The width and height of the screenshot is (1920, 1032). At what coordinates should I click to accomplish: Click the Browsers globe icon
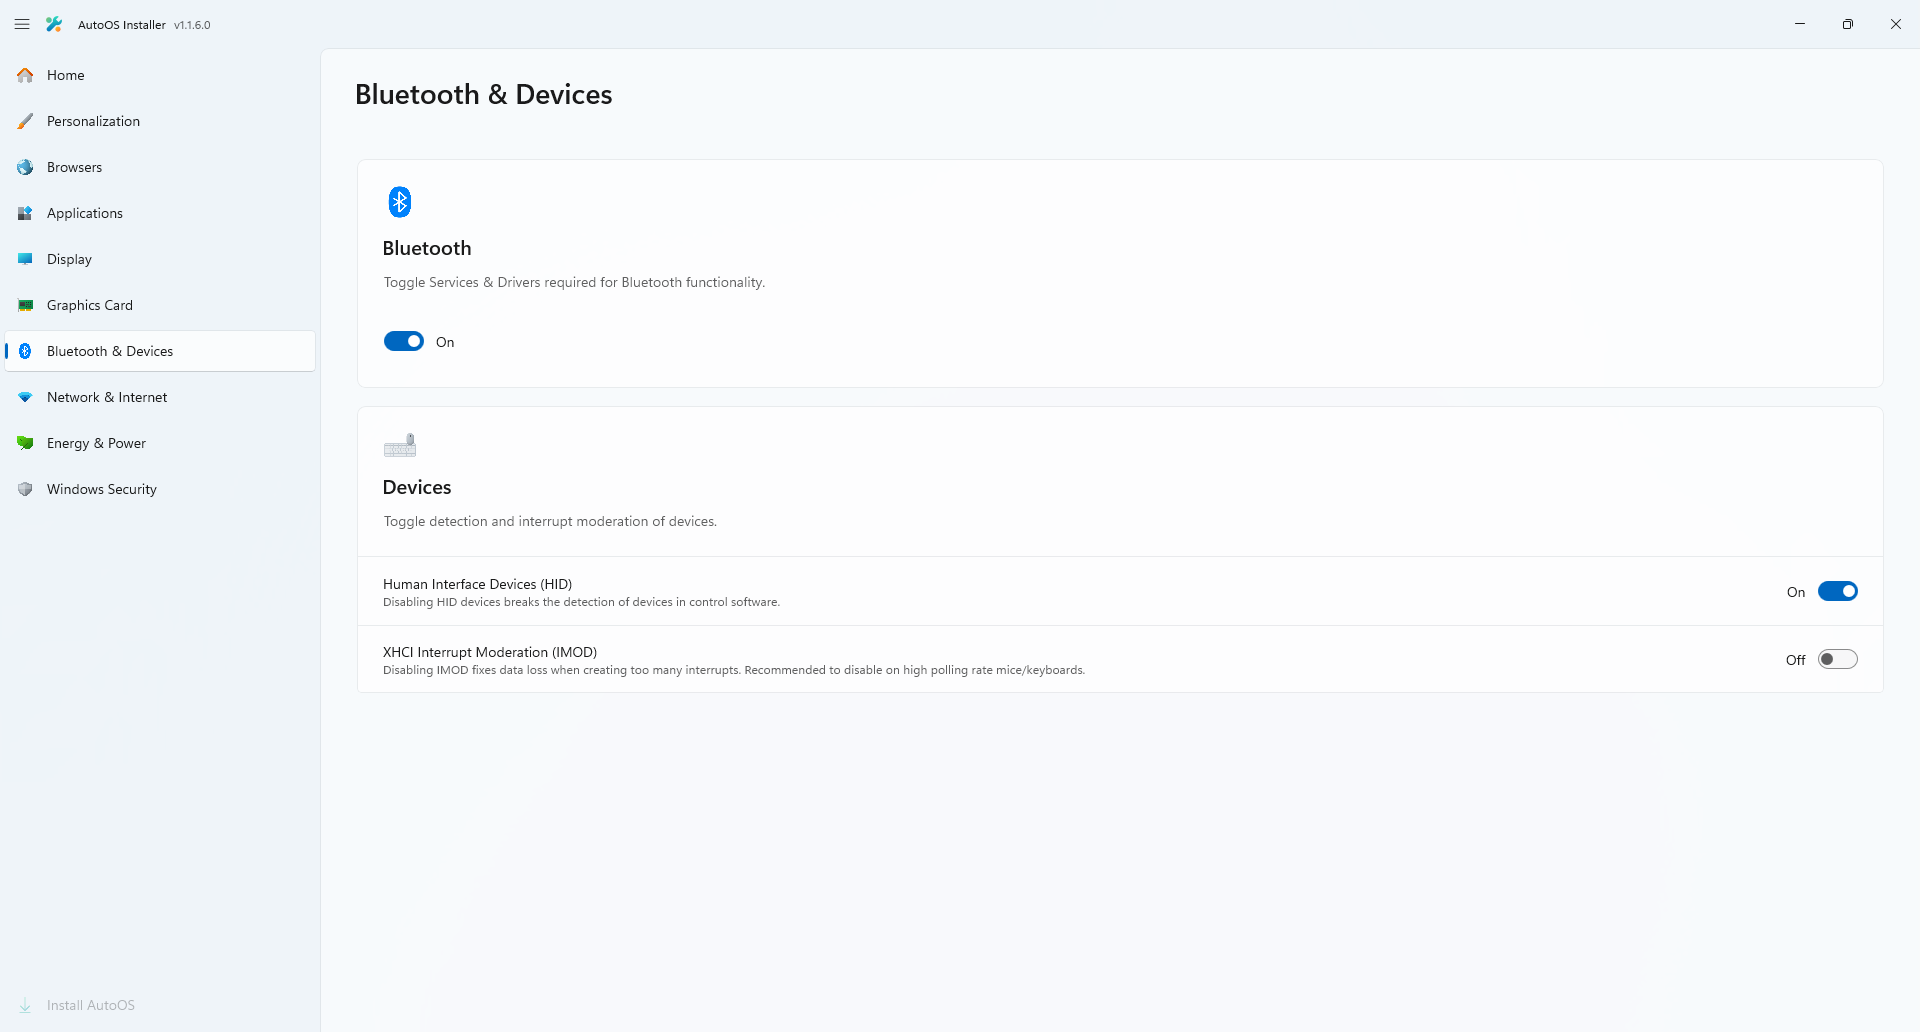[25, 167]
